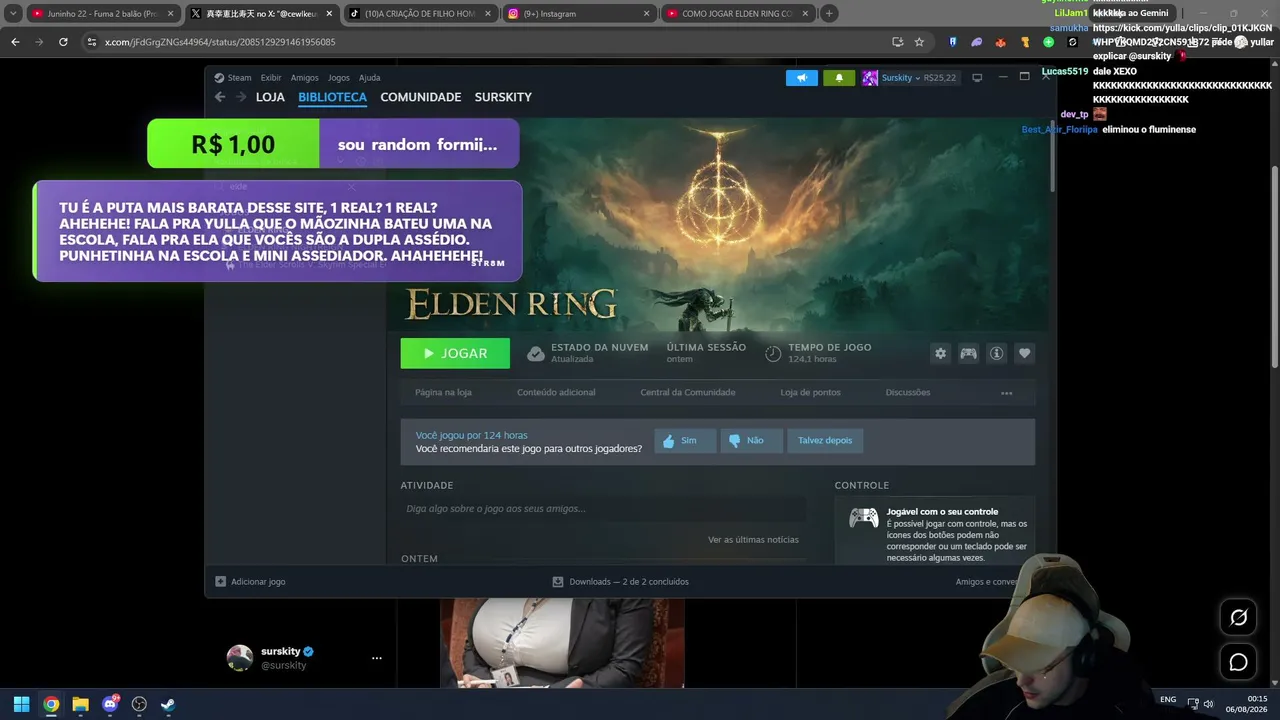
Task: Expand more game links ellipsis
Action: click(1007, 393)
